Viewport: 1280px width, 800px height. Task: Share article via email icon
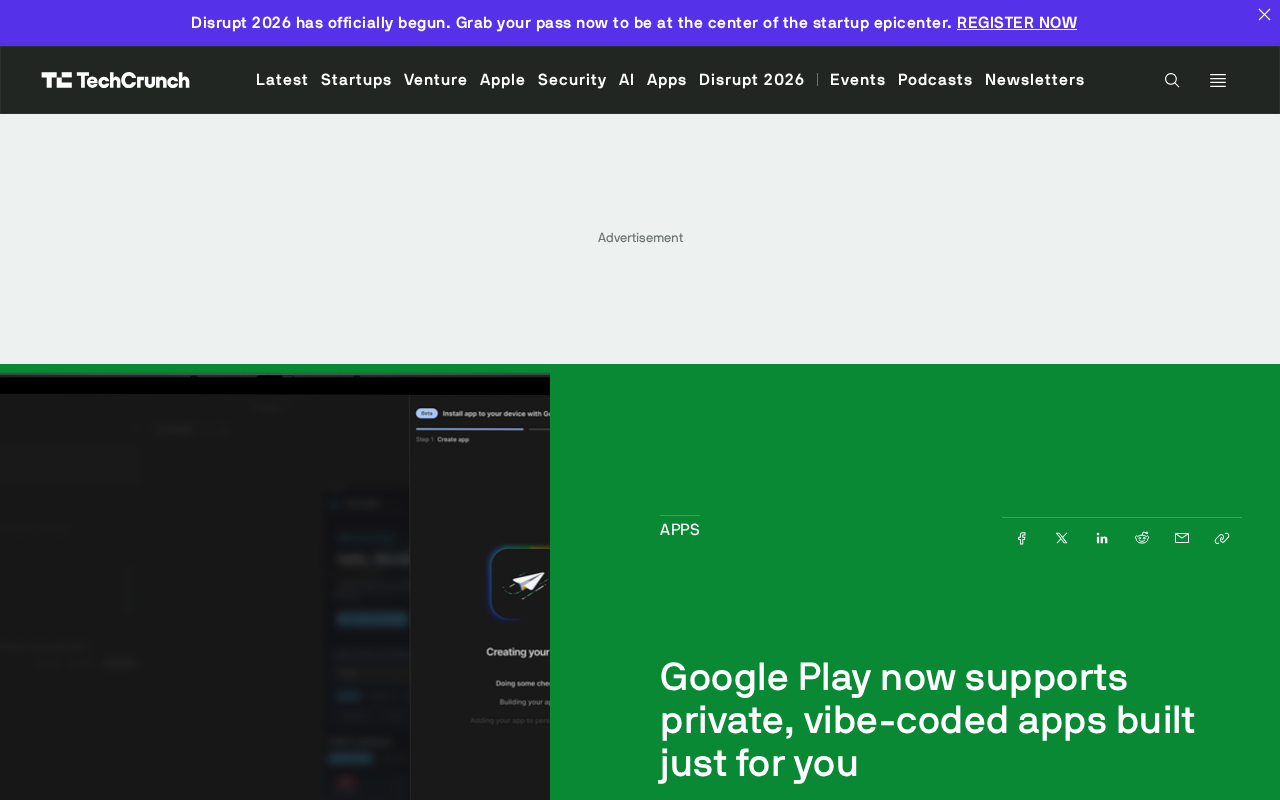[x=1182, y=538]
